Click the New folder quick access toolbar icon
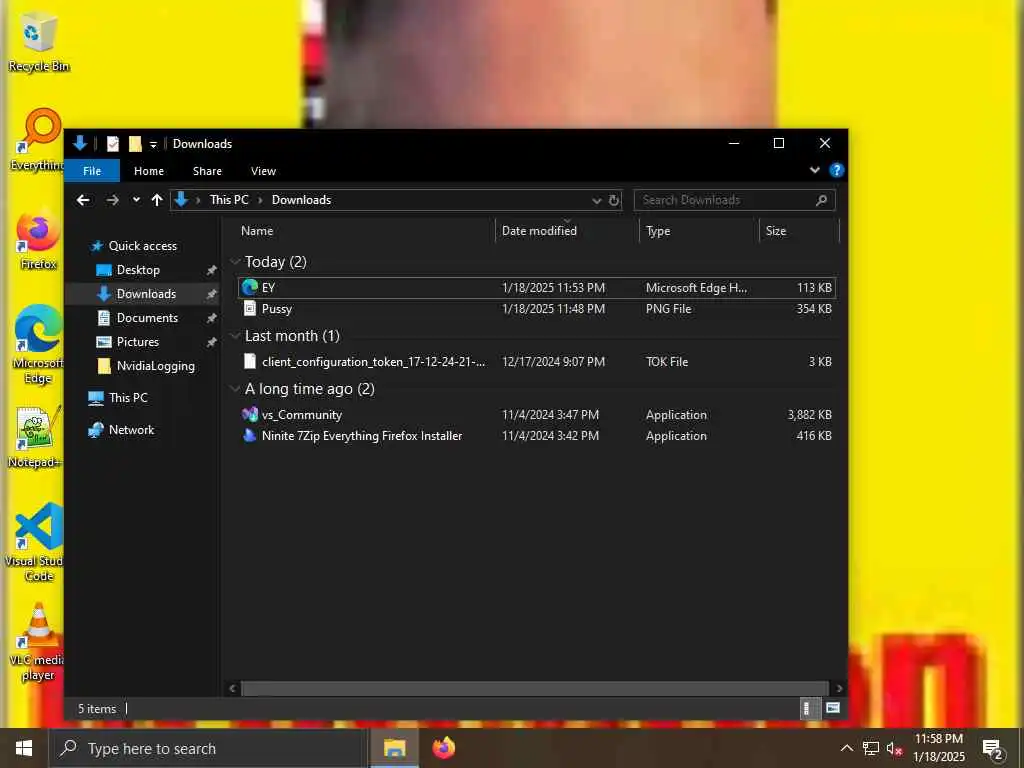 click(135, 144)
